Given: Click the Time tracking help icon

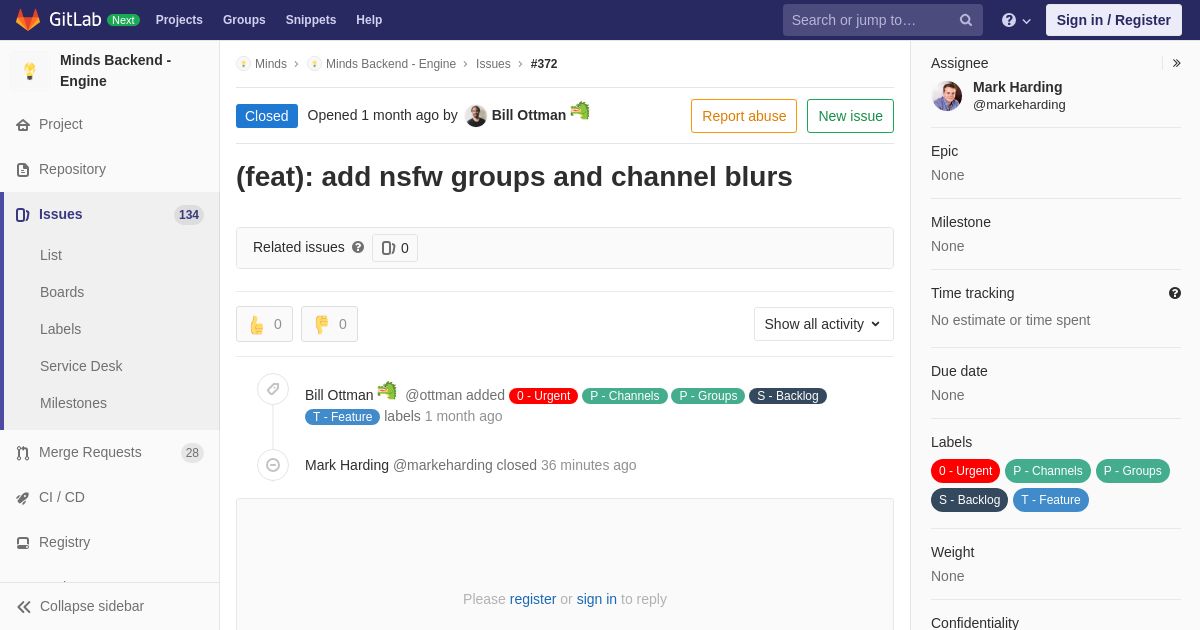Looking at the screenshot, I should [1175, 293].
